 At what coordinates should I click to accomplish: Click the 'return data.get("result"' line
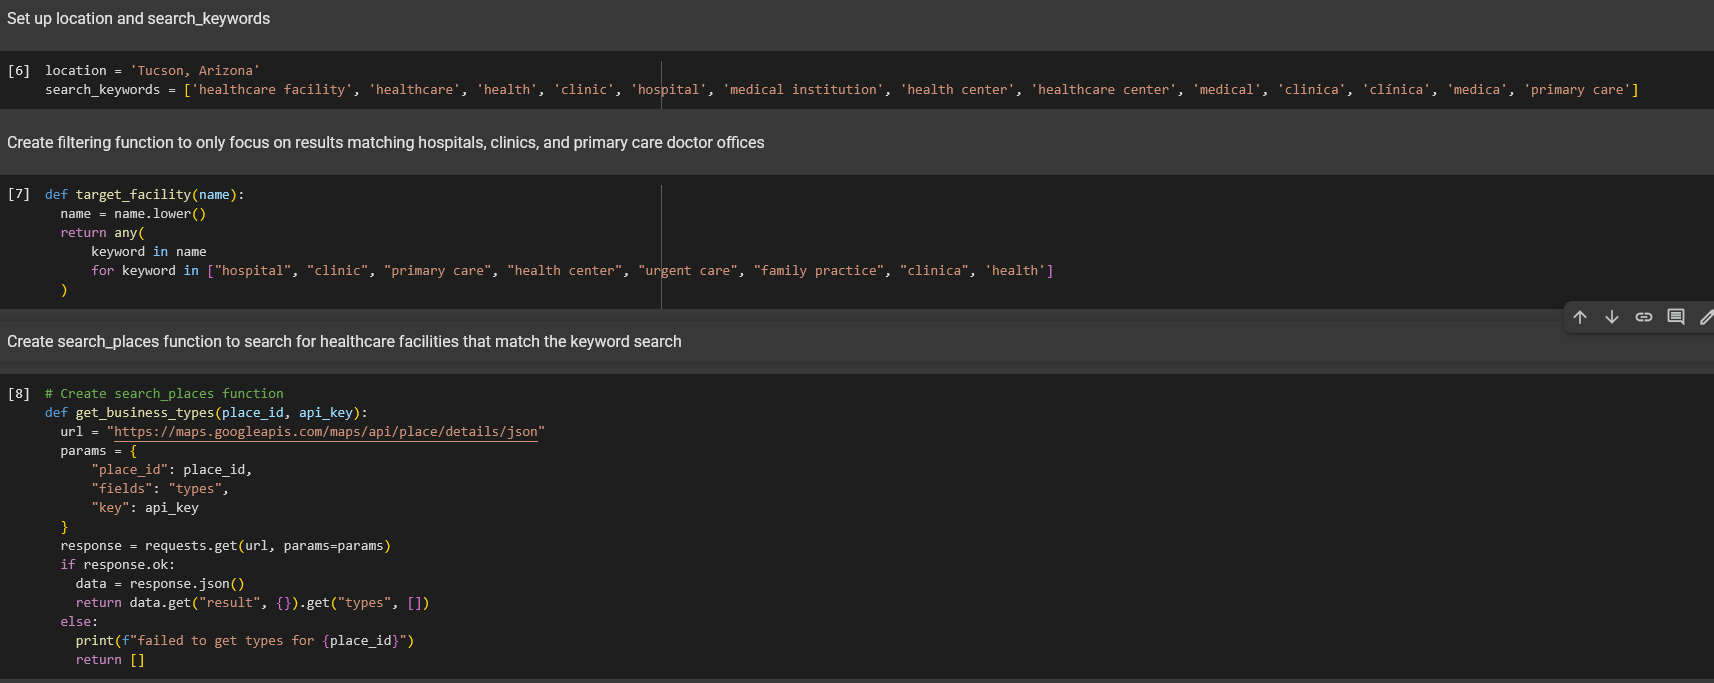[252, 603]
